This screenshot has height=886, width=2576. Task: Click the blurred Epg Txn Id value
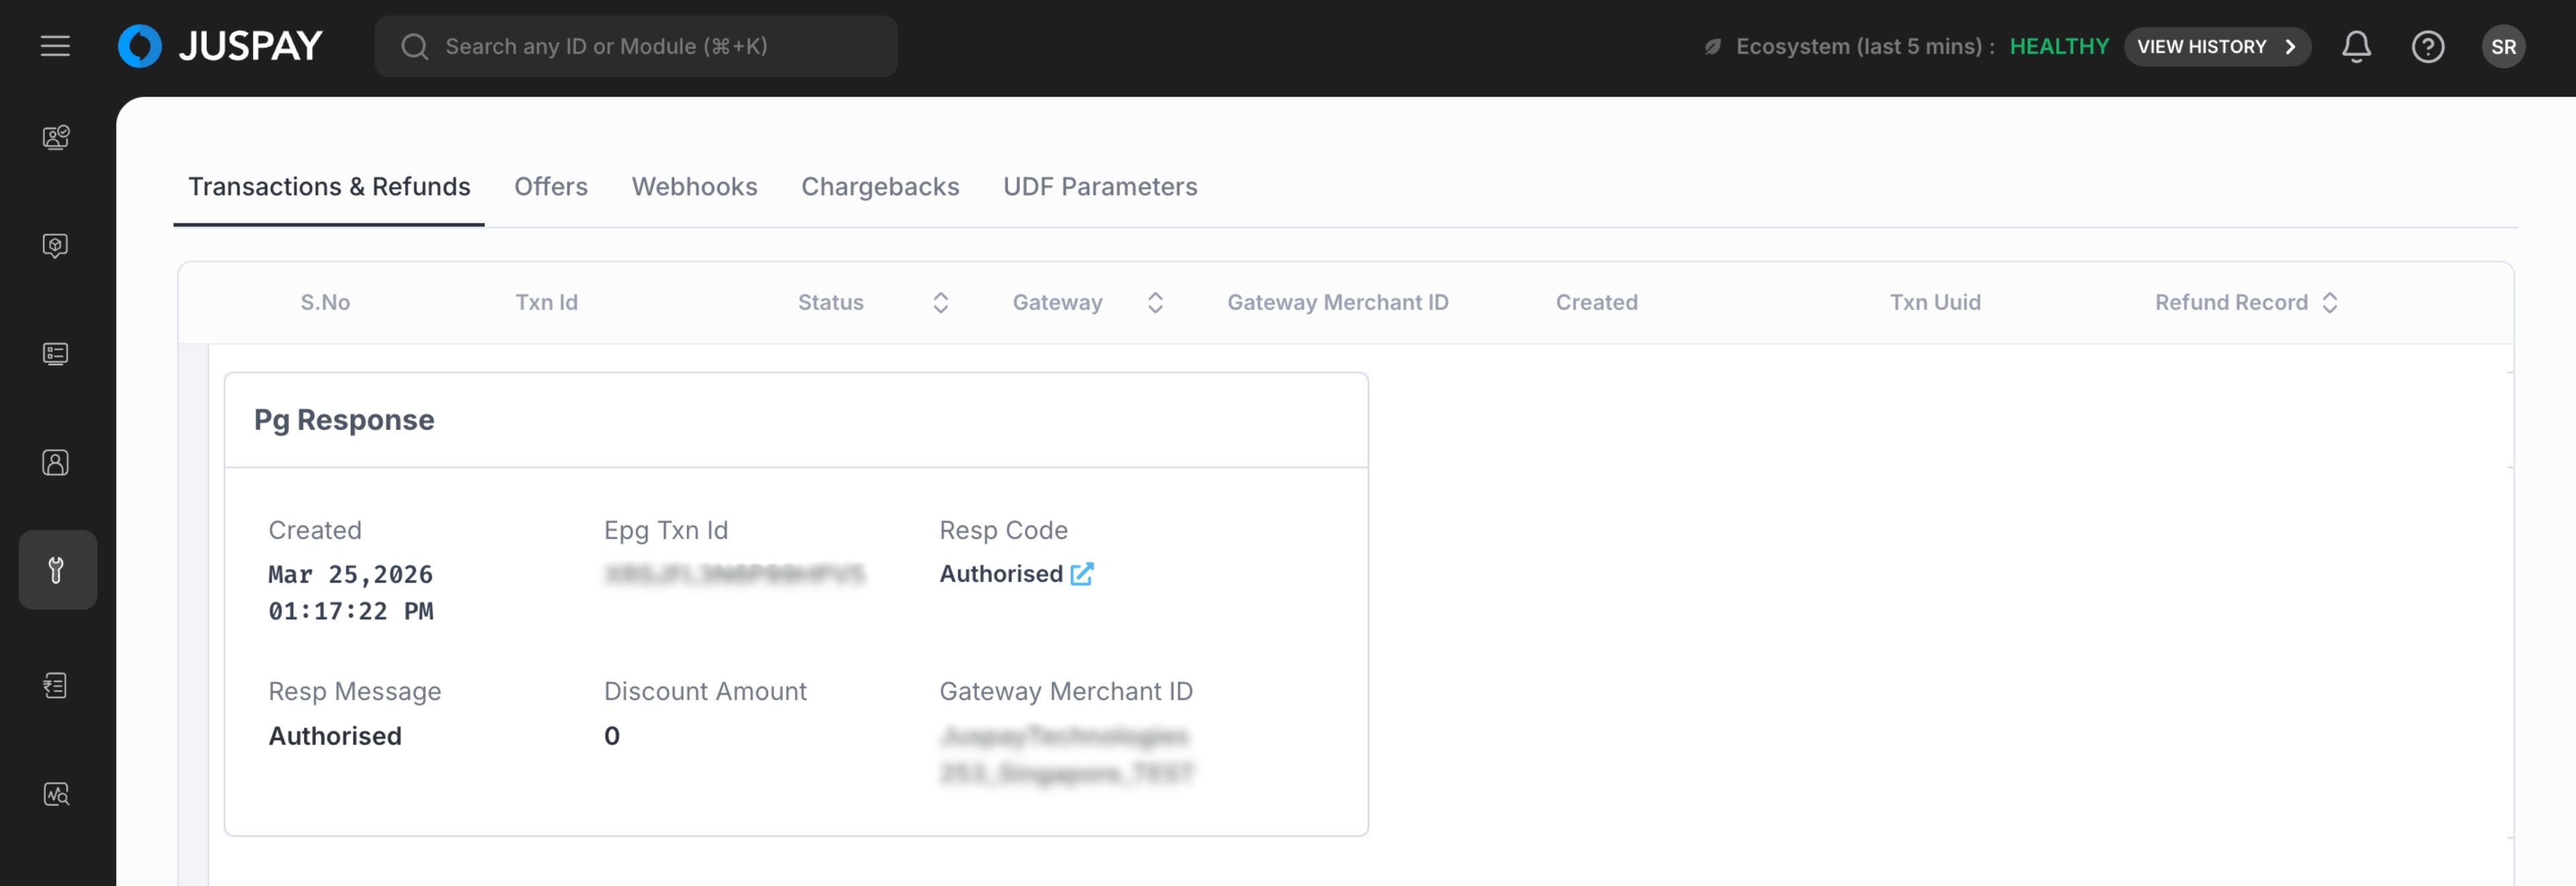click(x=734, y=574)
